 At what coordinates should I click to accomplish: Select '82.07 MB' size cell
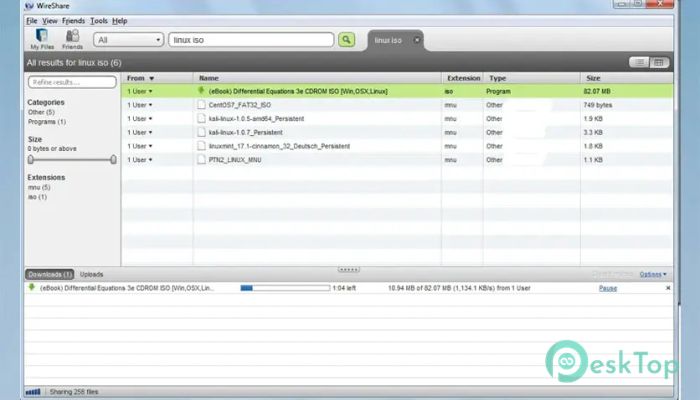pos(597,91)
